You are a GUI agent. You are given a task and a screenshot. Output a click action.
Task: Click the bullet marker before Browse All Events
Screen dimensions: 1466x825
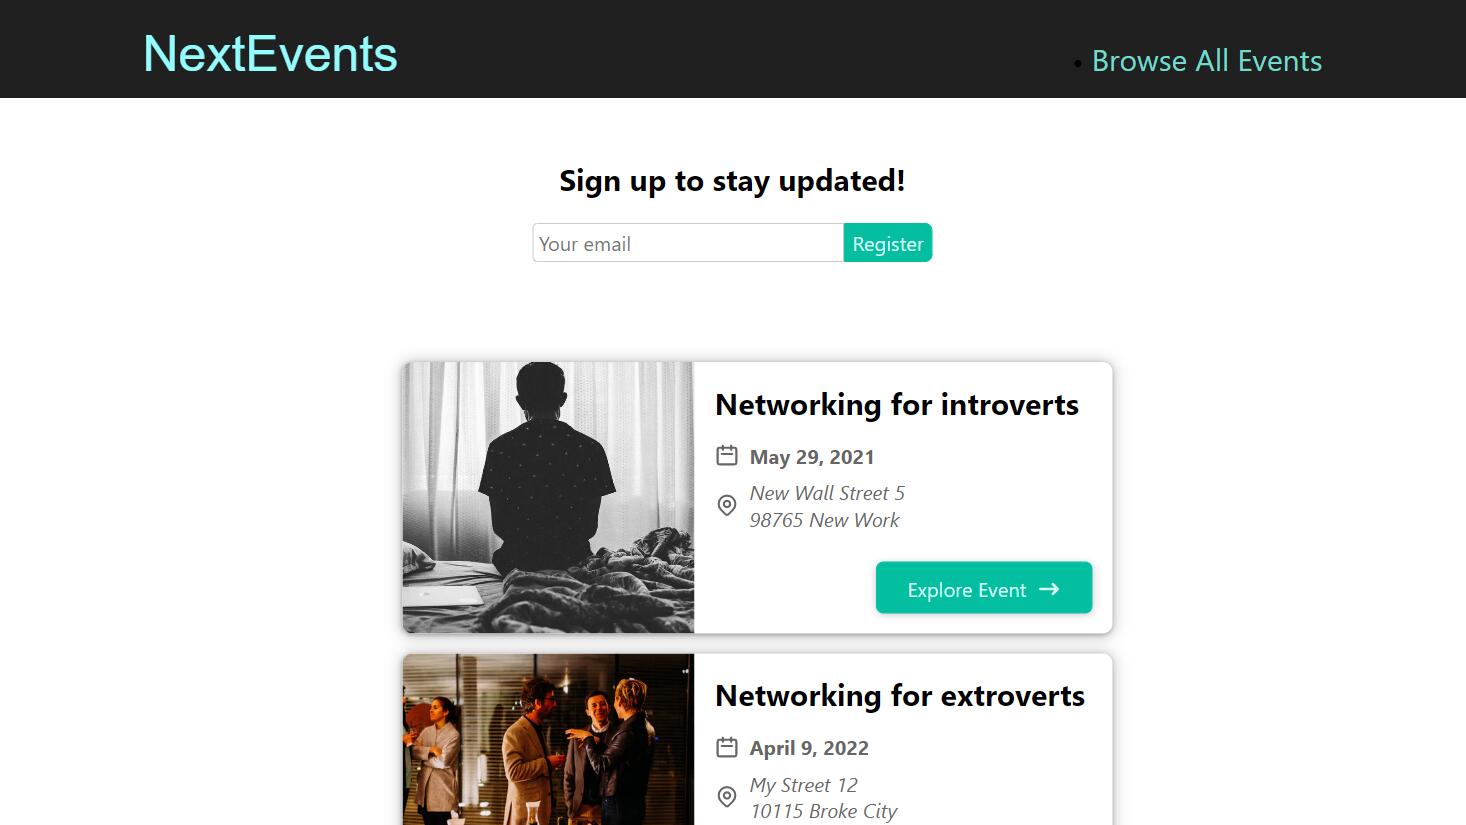pyautogui.click(x=1078, y=65)
